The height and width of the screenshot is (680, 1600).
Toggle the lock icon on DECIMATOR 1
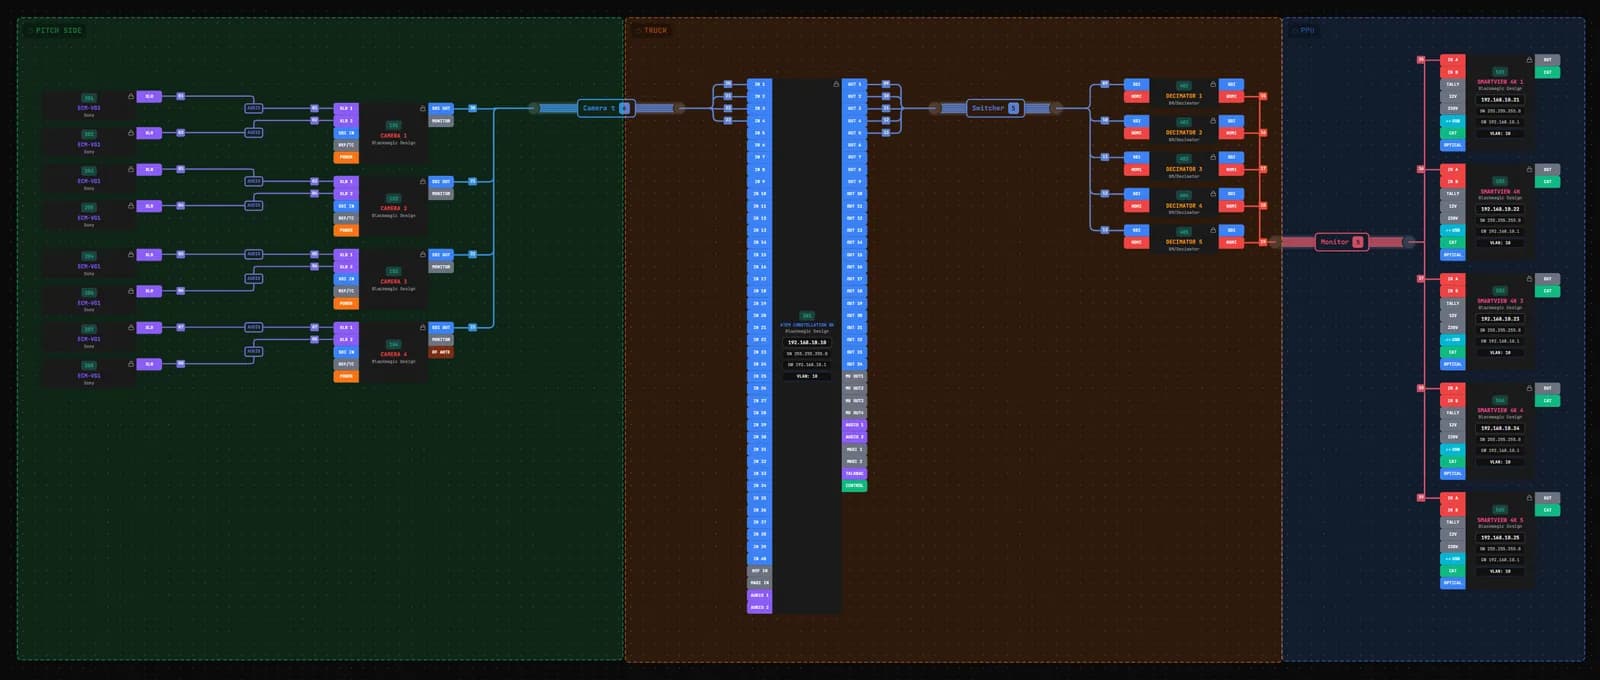pyautogui.click(x=1213, y=84)
